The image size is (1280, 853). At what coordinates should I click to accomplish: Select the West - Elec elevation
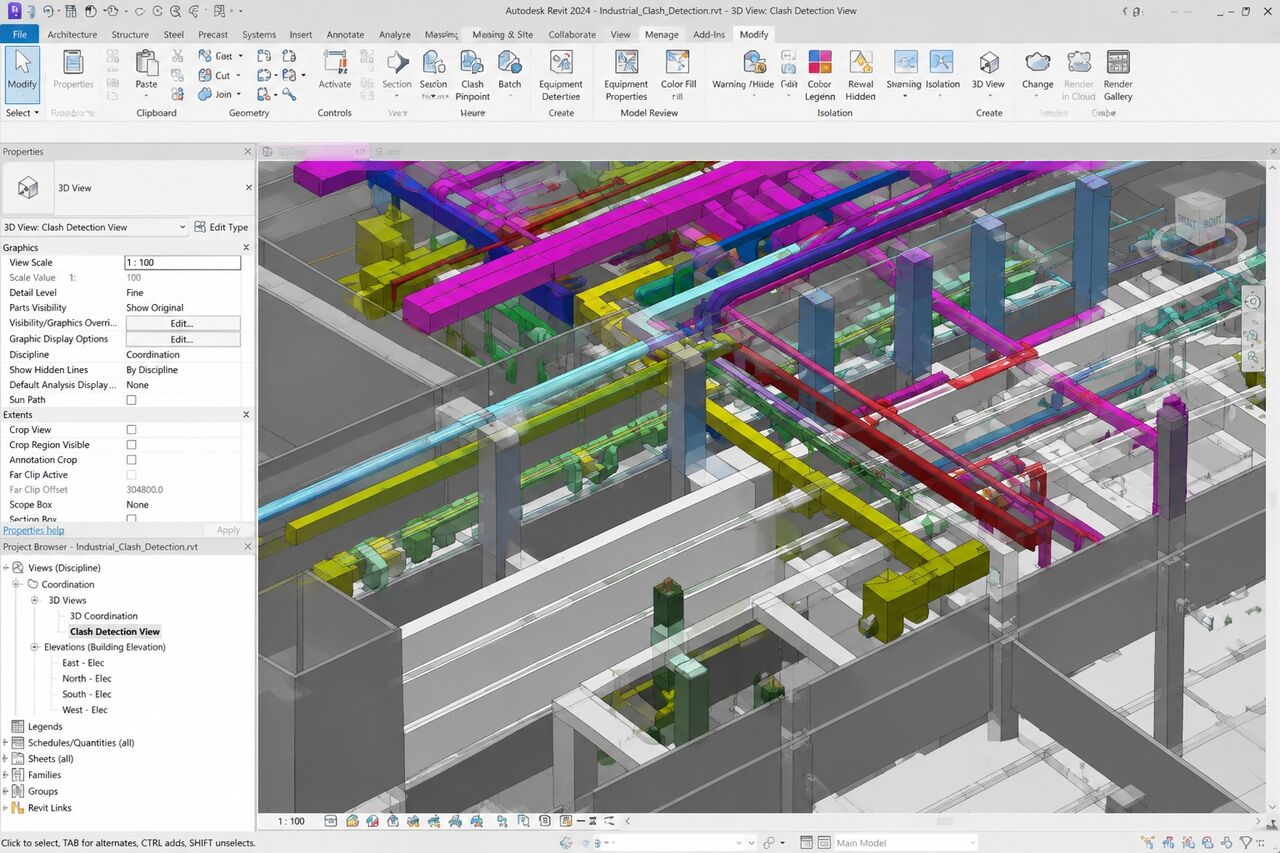pos(85,710)
